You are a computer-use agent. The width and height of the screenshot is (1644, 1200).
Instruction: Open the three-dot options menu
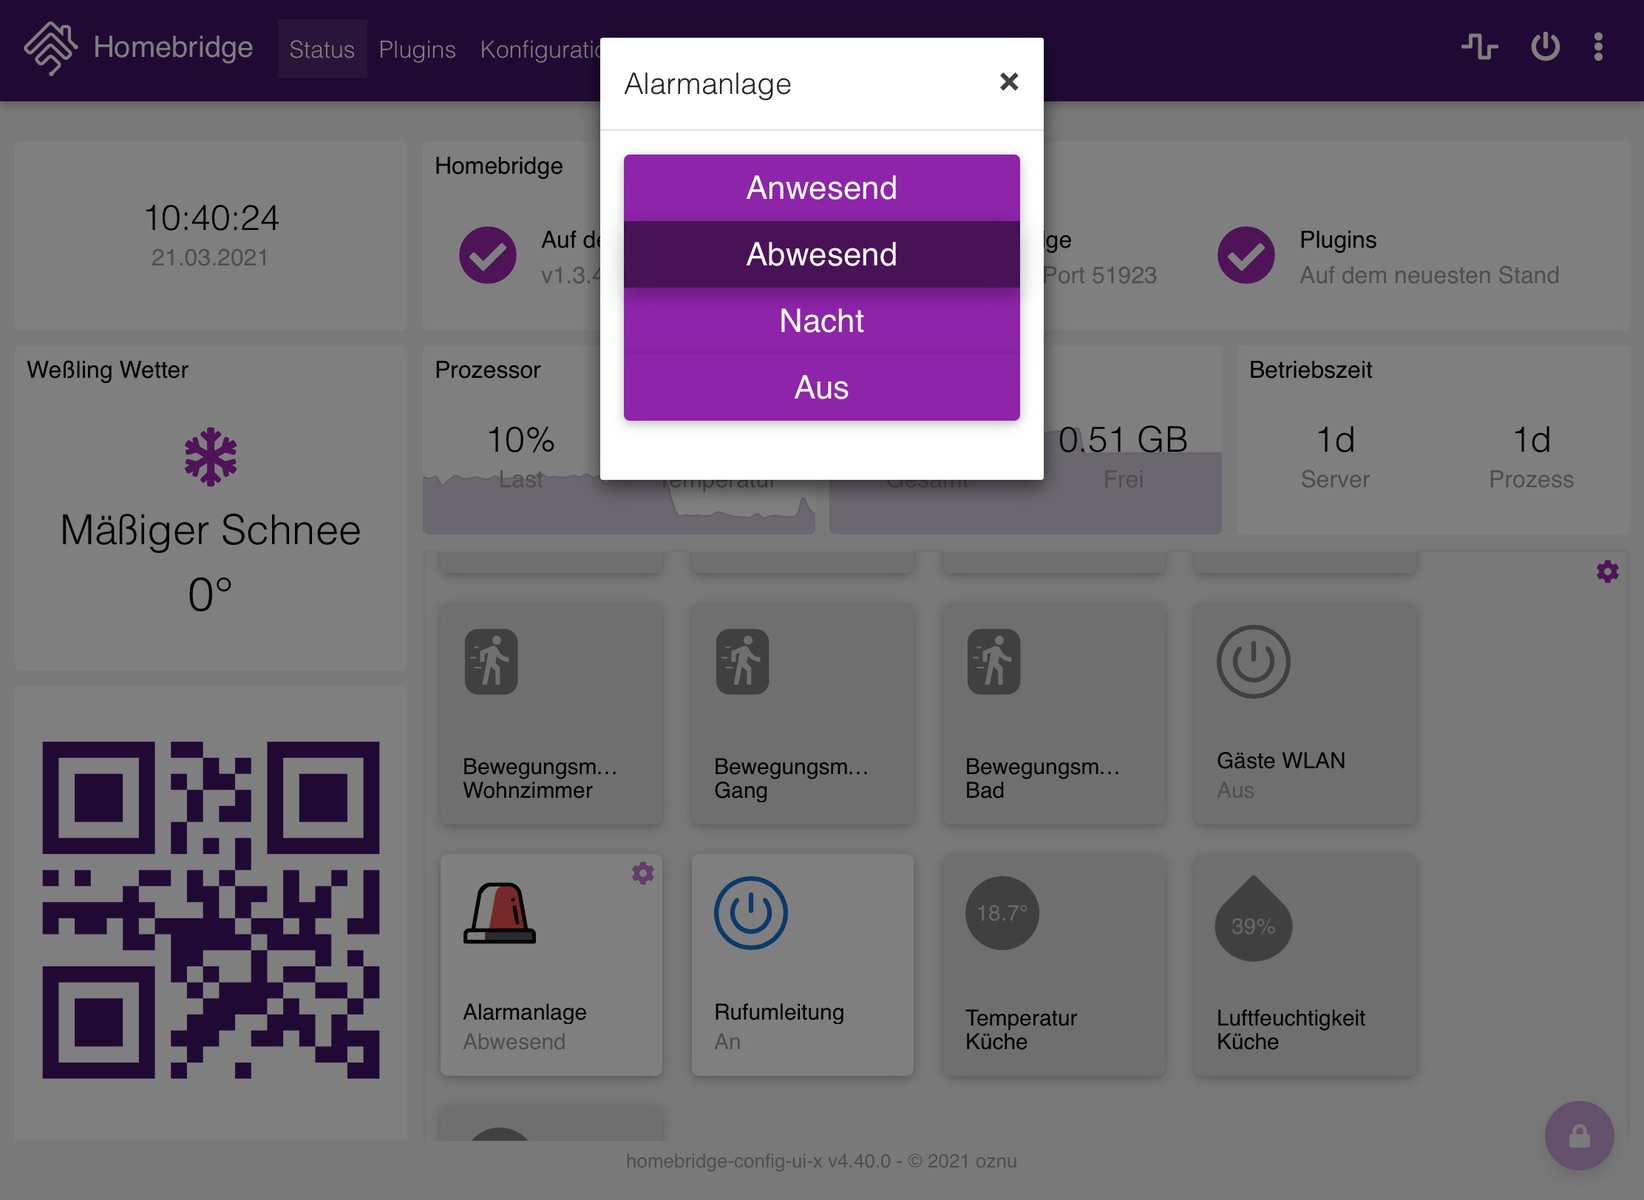tap(1598, 47)
